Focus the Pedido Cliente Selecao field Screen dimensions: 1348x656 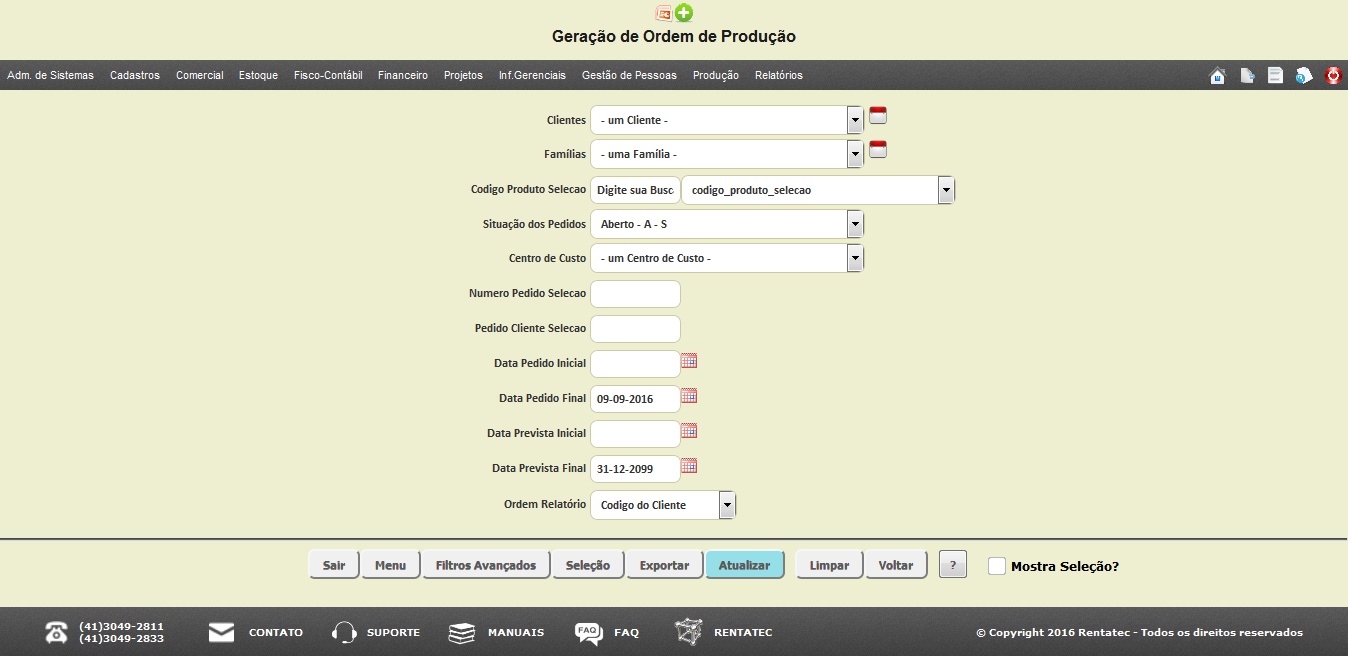pyautogui.click(x=635, y=329)
